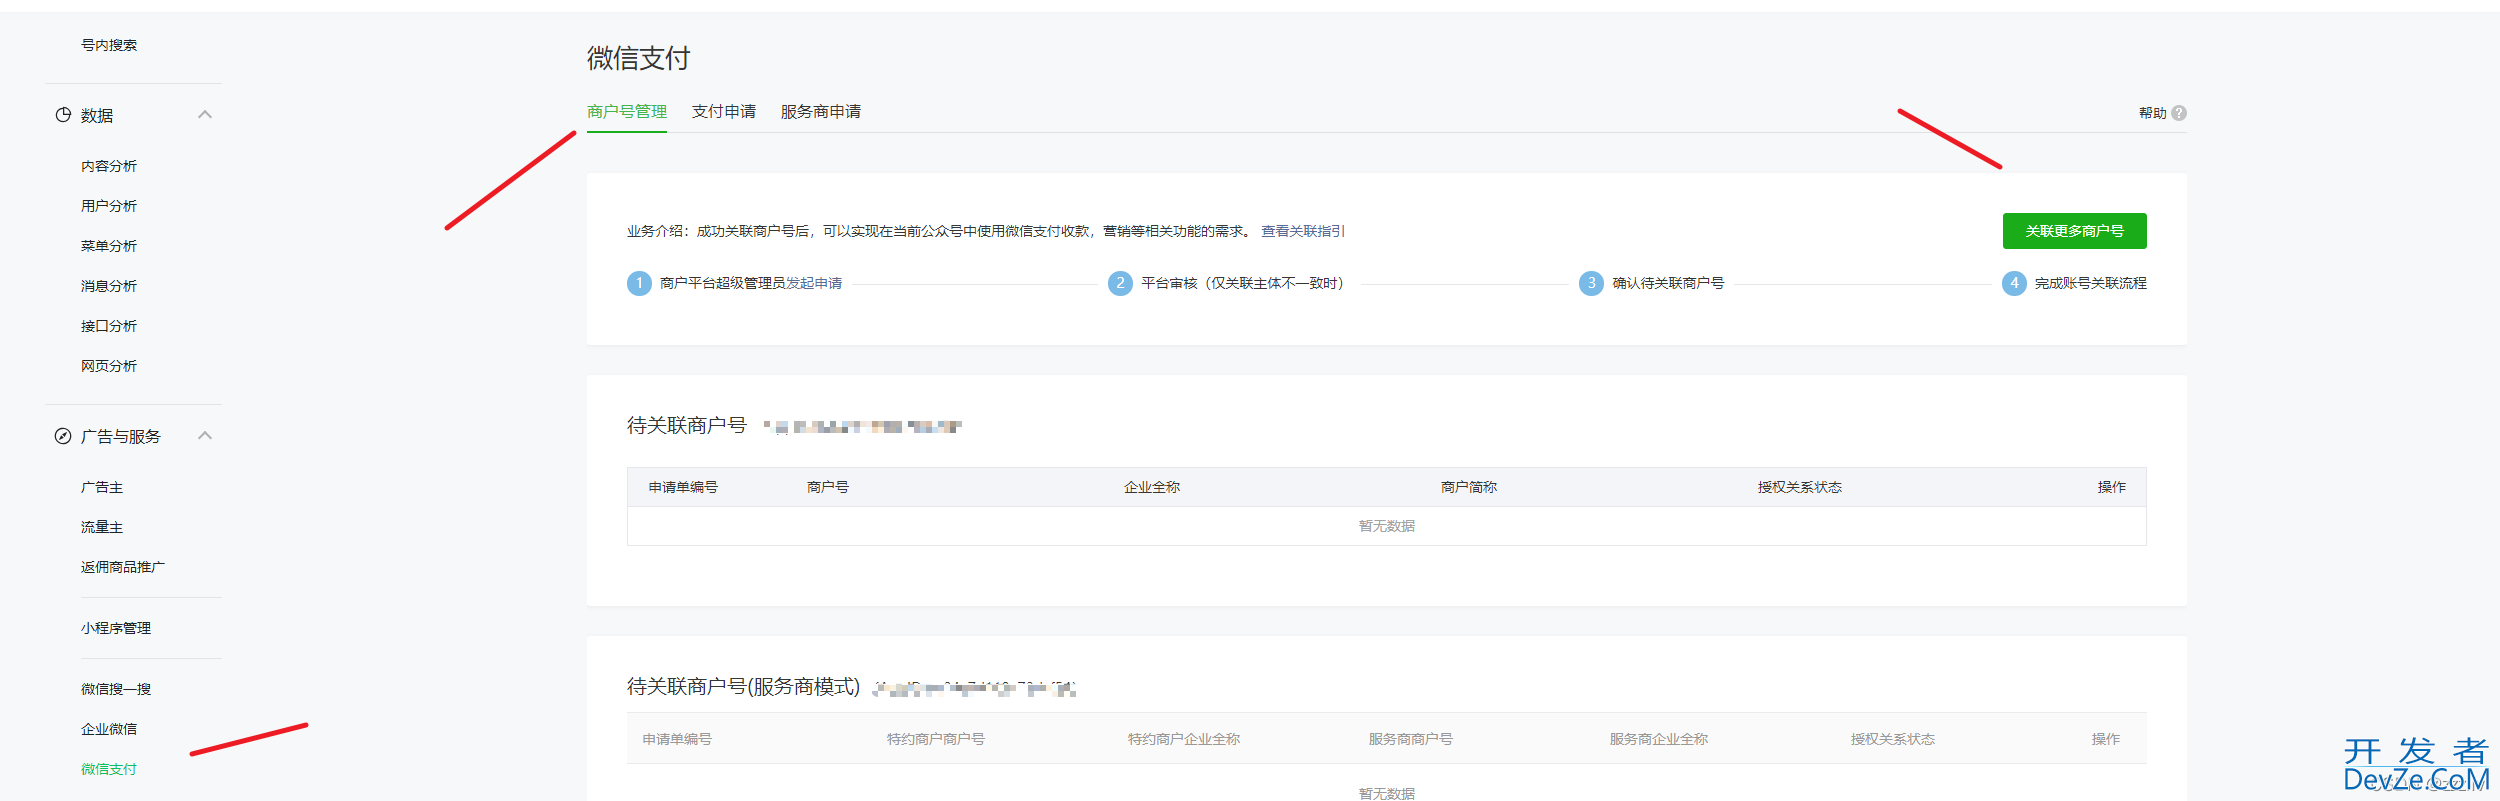Image resolution: width=2500 pixels, height=801 pixels.
Task: Click the 关联更多商户号 button
Action: pyautogui.click(x=2075, y=231)
